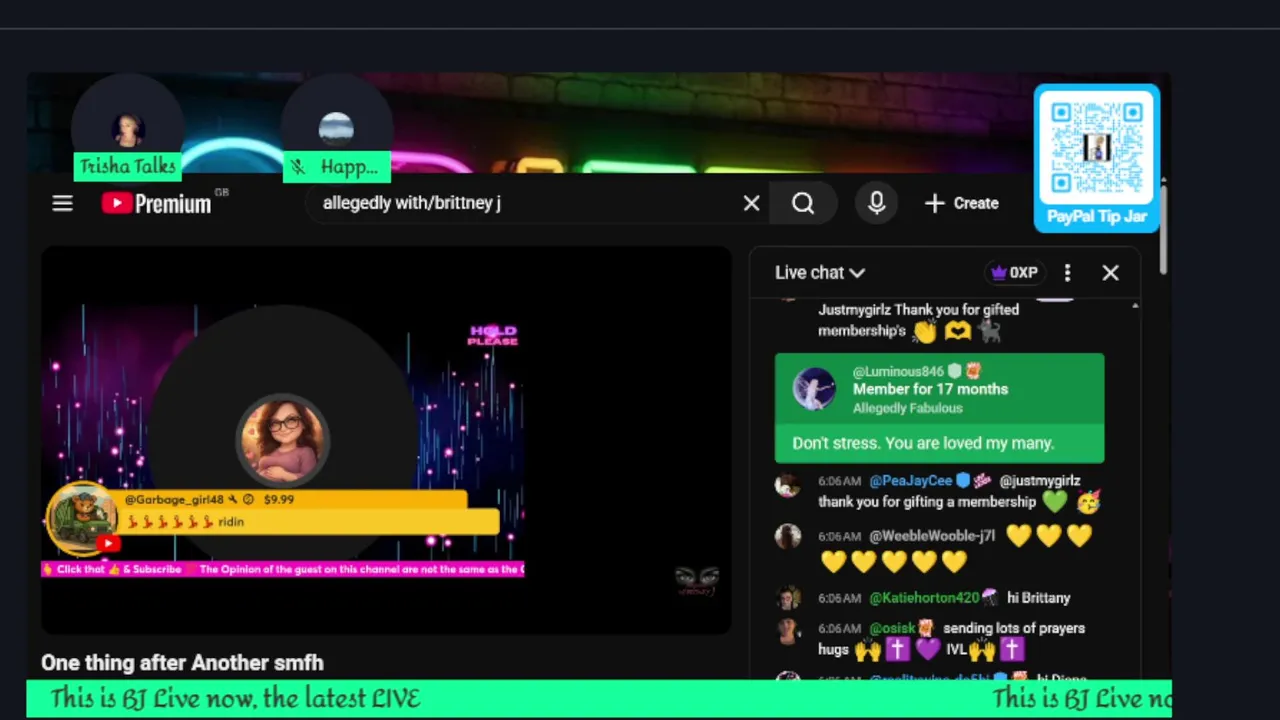The height and width of the screenshot is (720, 1280).
Task: Click the center avatar in the video player
Action: (283, 440)
